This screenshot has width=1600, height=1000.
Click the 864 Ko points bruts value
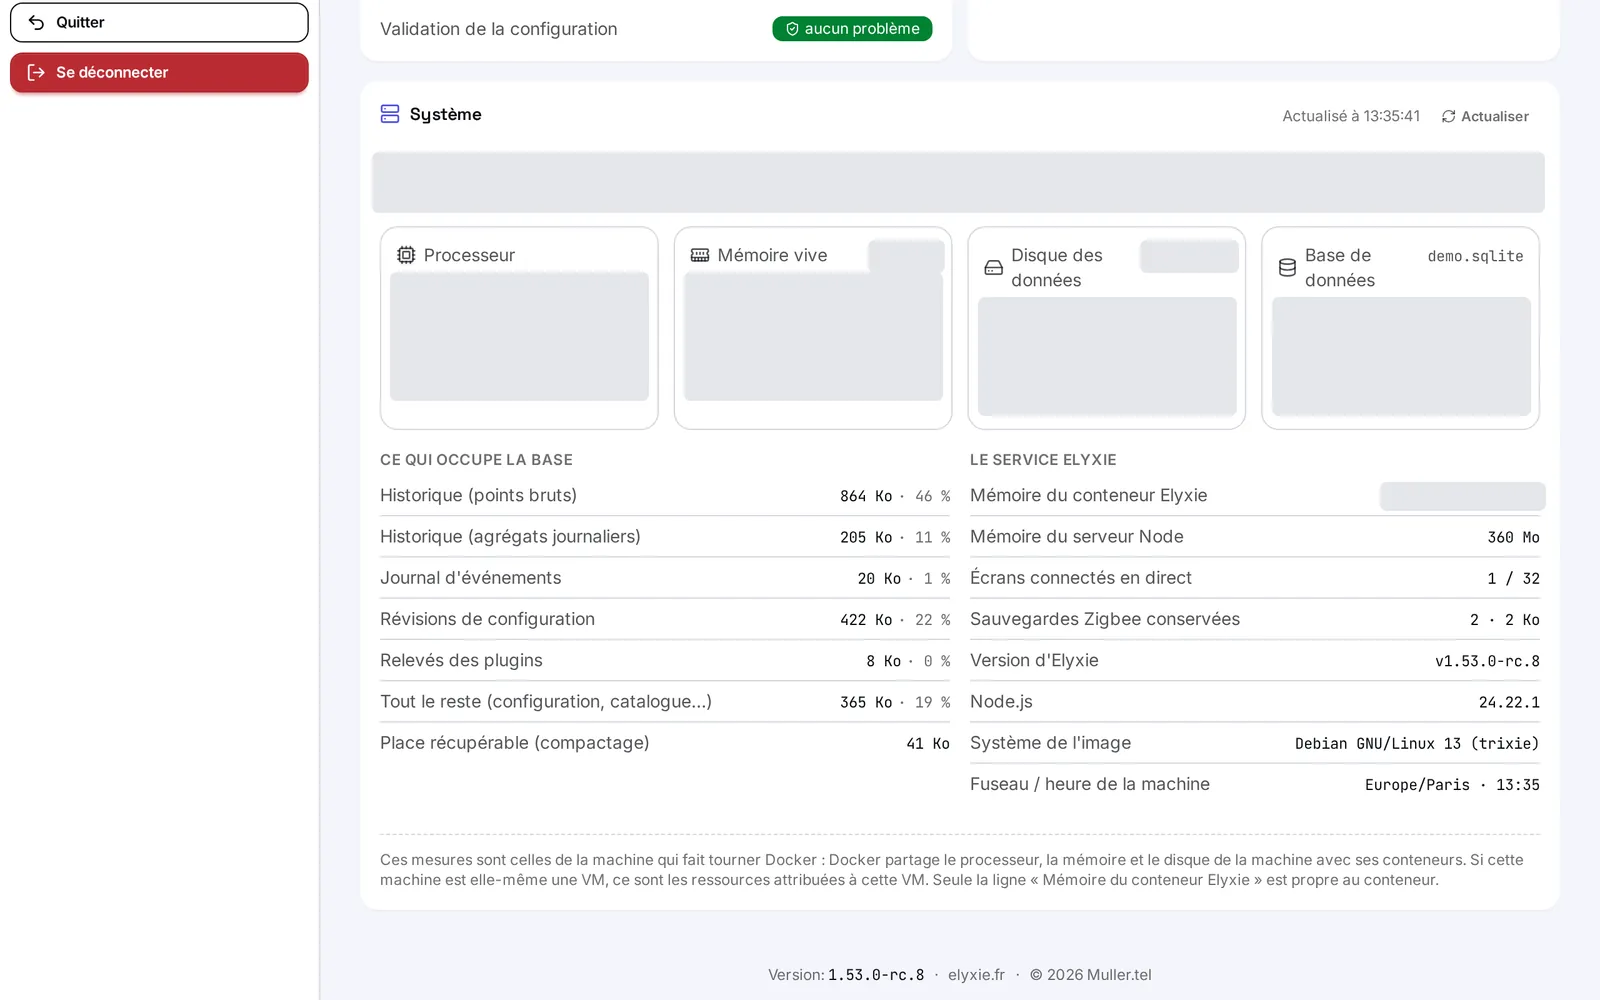(x=866, y=496)
